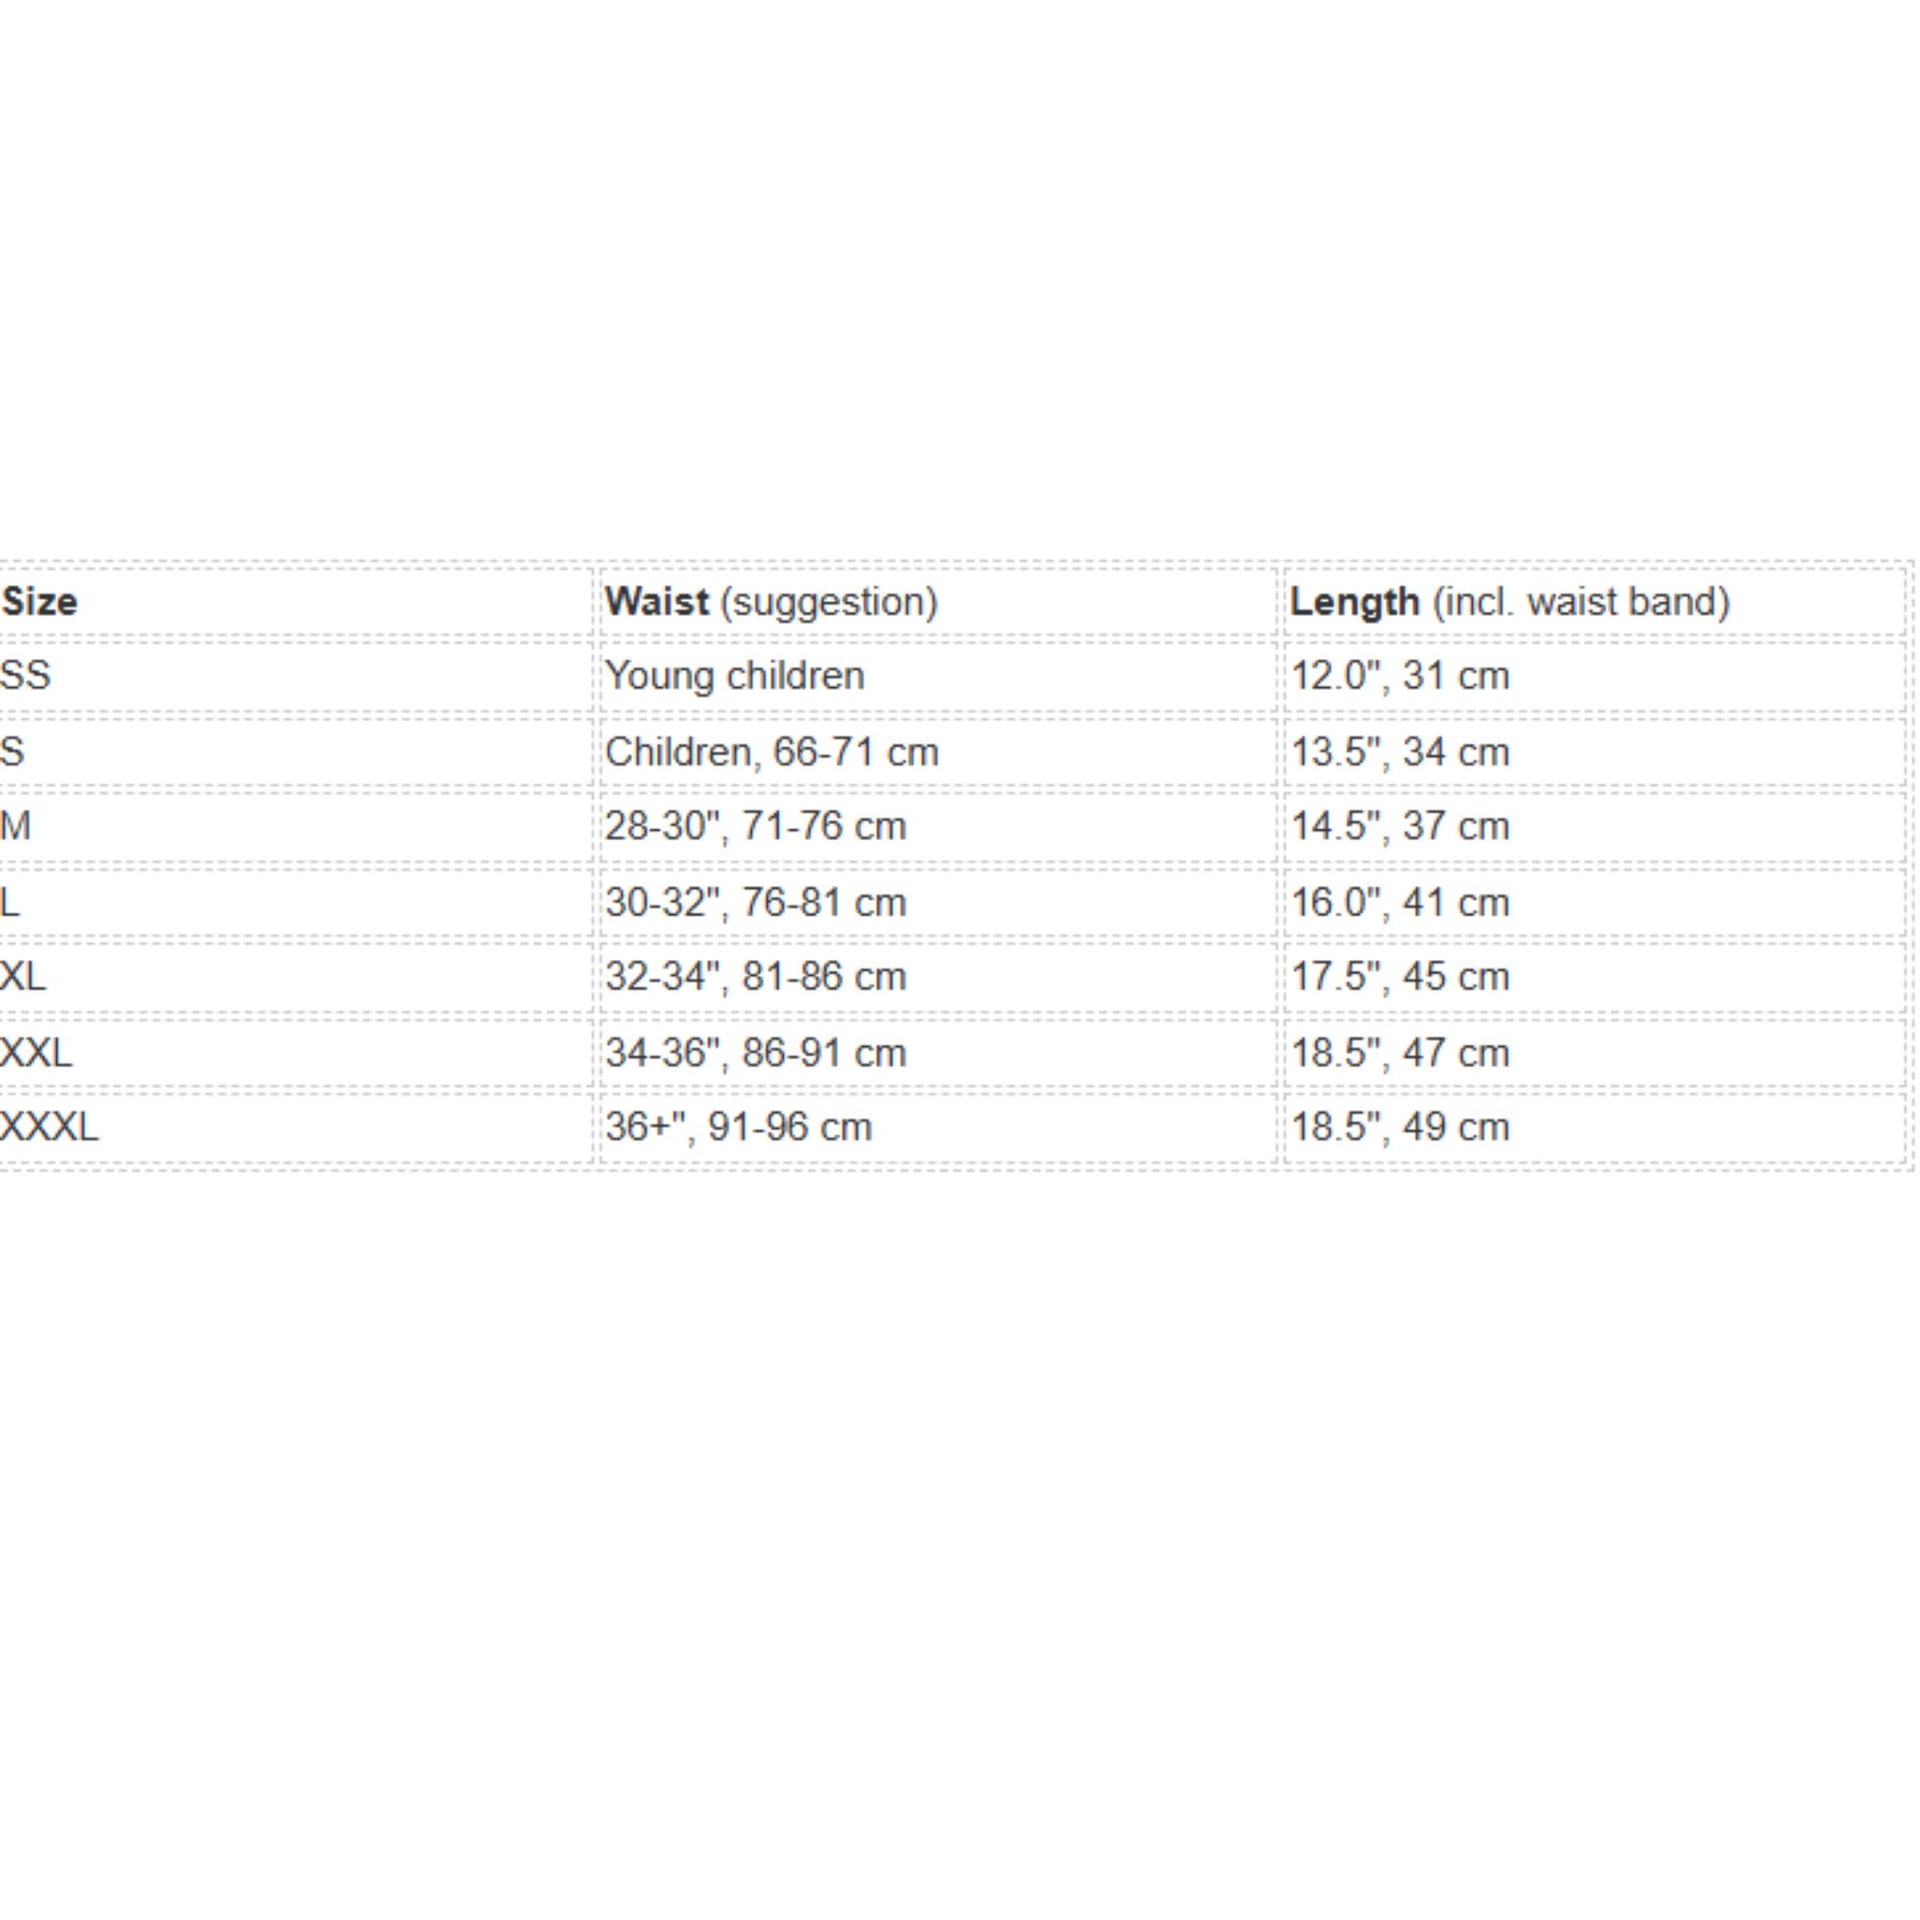Select the SS size cell
The image size is (1920, 1920).
26,675
